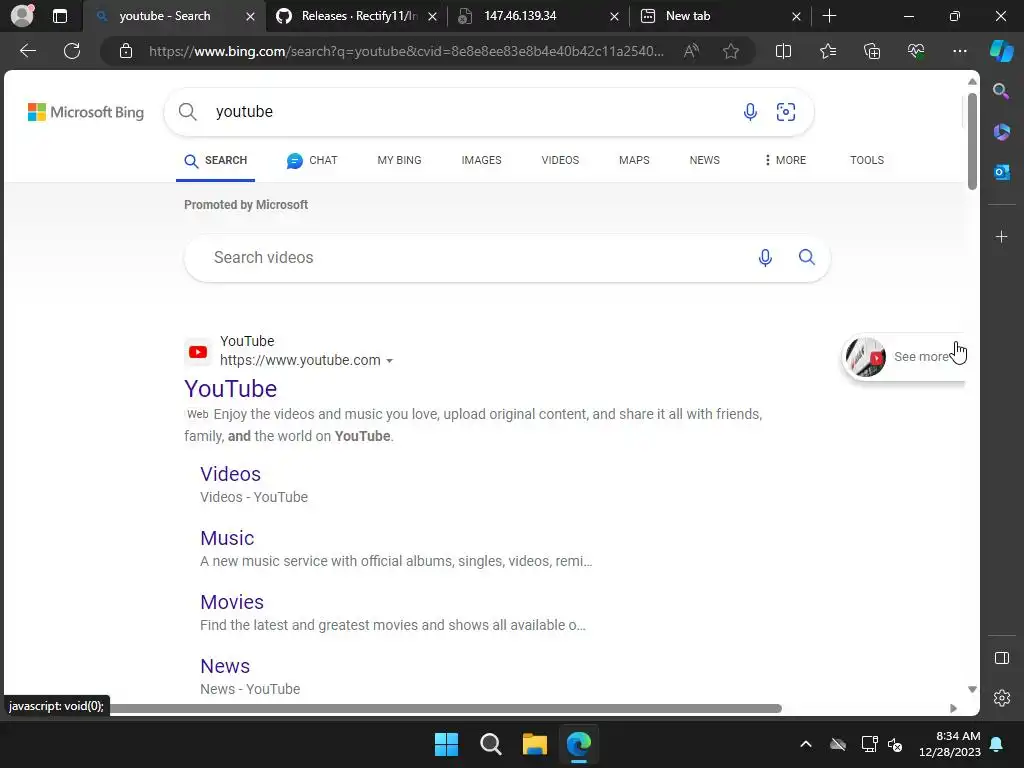Open a new tab with plus button
The height and width of the screenshot is (768, 1024).
tap(829, 16)
